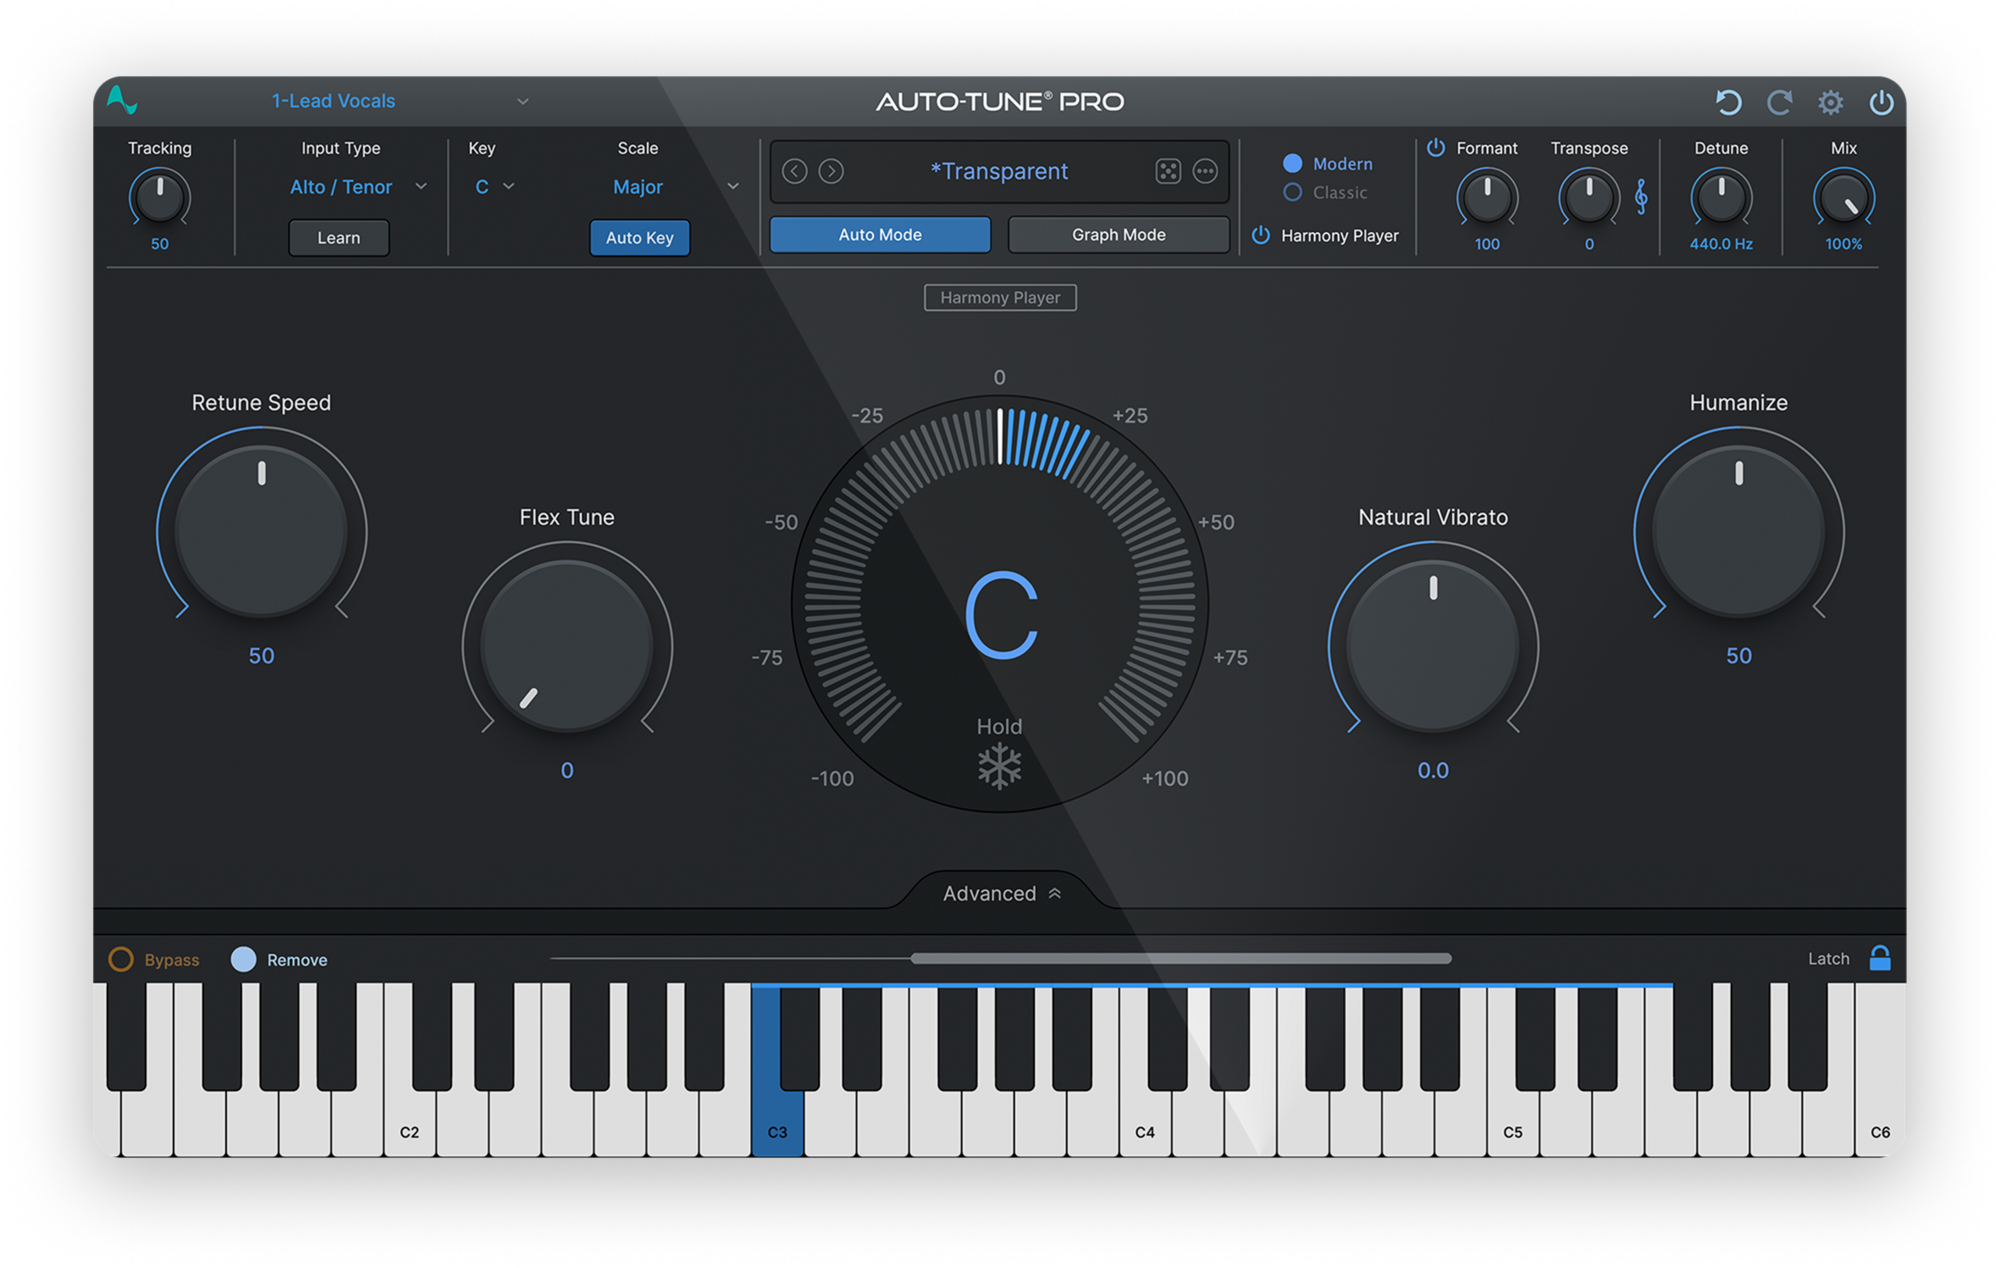This screenshot has width=2000, height=1268.
Task: Toggle the Formant power icon
Action: 1436,148
